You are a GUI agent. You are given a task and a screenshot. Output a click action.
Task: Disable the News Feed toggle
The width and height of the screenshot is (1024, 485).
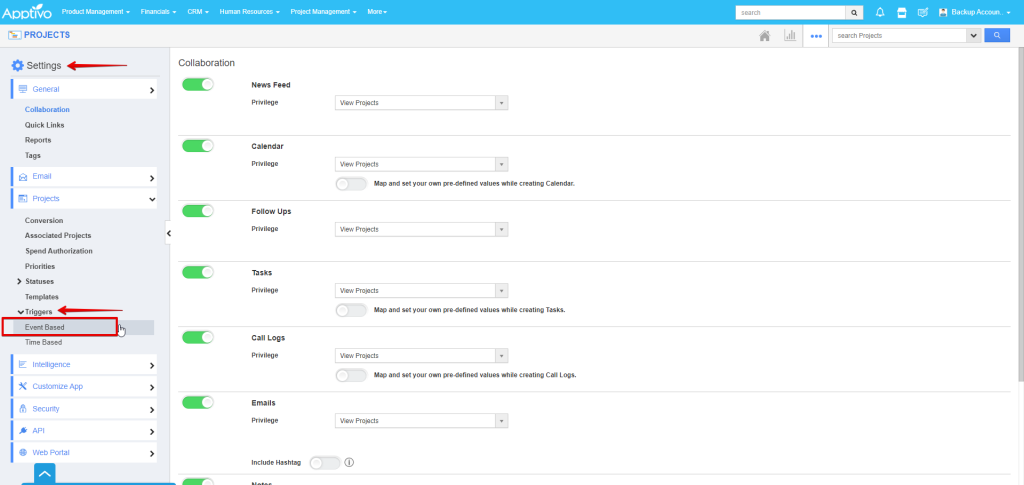198,85
